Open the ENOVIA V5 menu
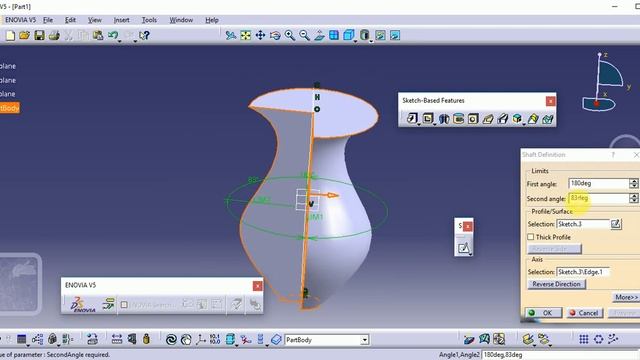The width and height of the screenshot is (640, 360). coord(20,20)
